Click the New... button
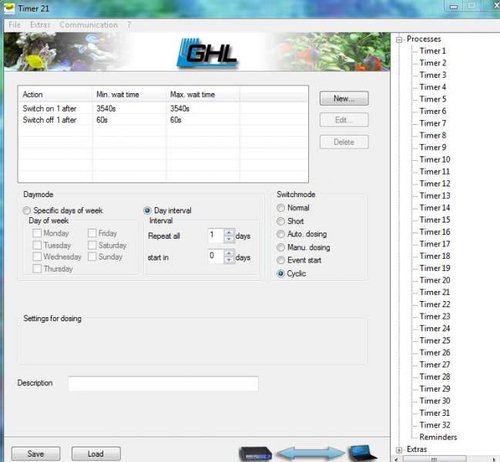 (x=344, y=99)
